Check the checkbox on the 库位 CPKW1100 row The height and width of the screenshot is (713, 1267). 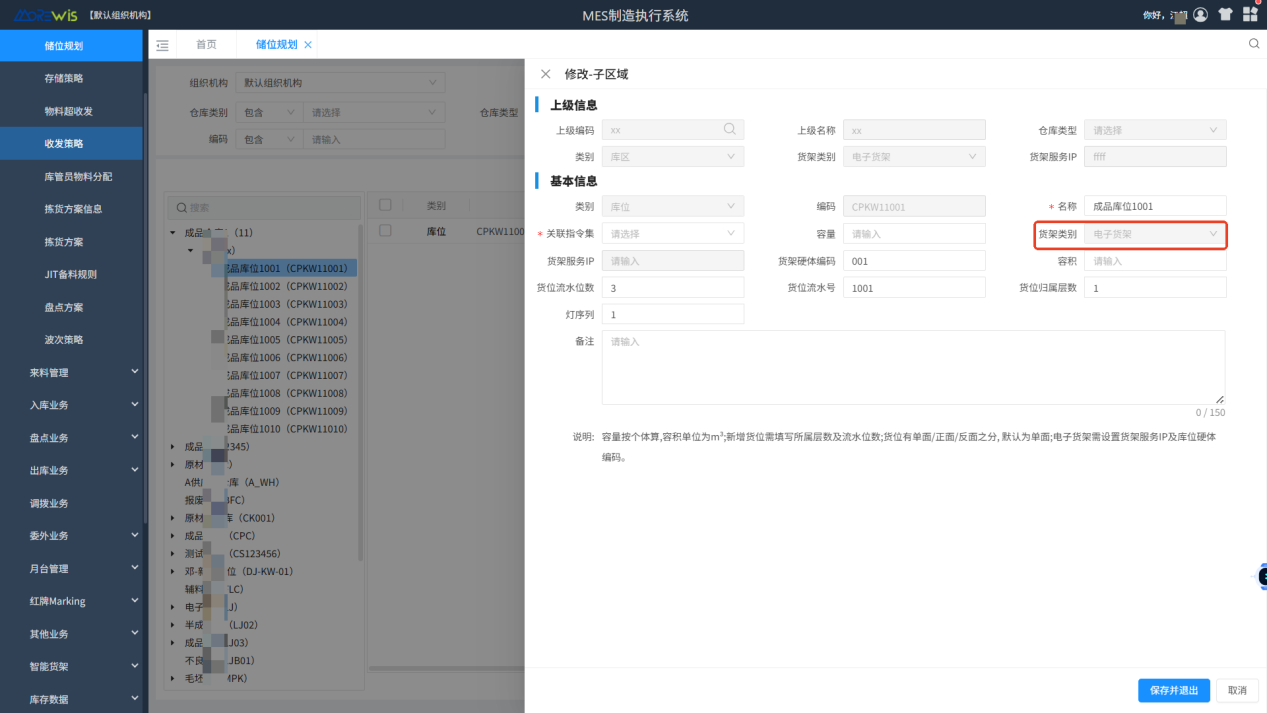[384, 229]
